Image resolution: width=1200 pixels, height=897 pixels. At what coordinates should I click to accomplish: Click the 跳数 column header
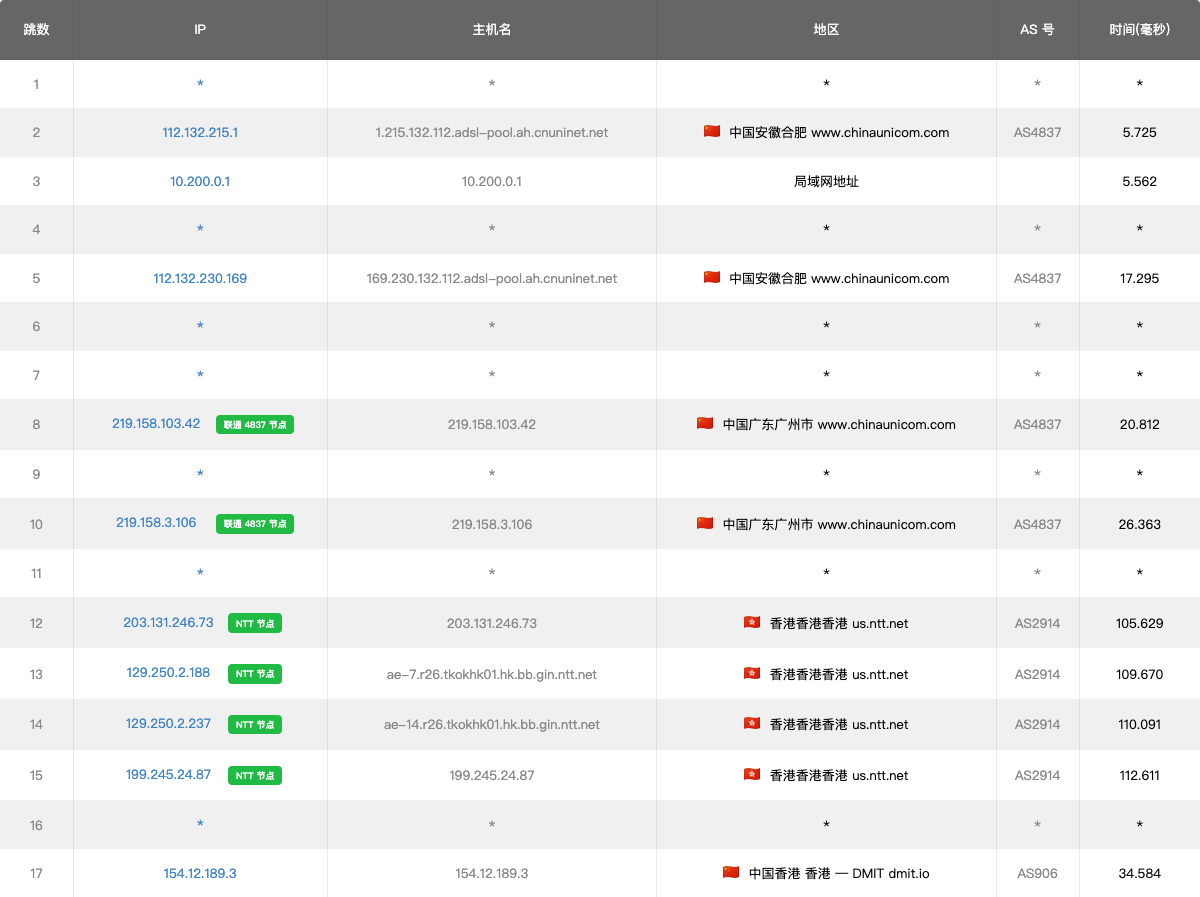point(36,30)
